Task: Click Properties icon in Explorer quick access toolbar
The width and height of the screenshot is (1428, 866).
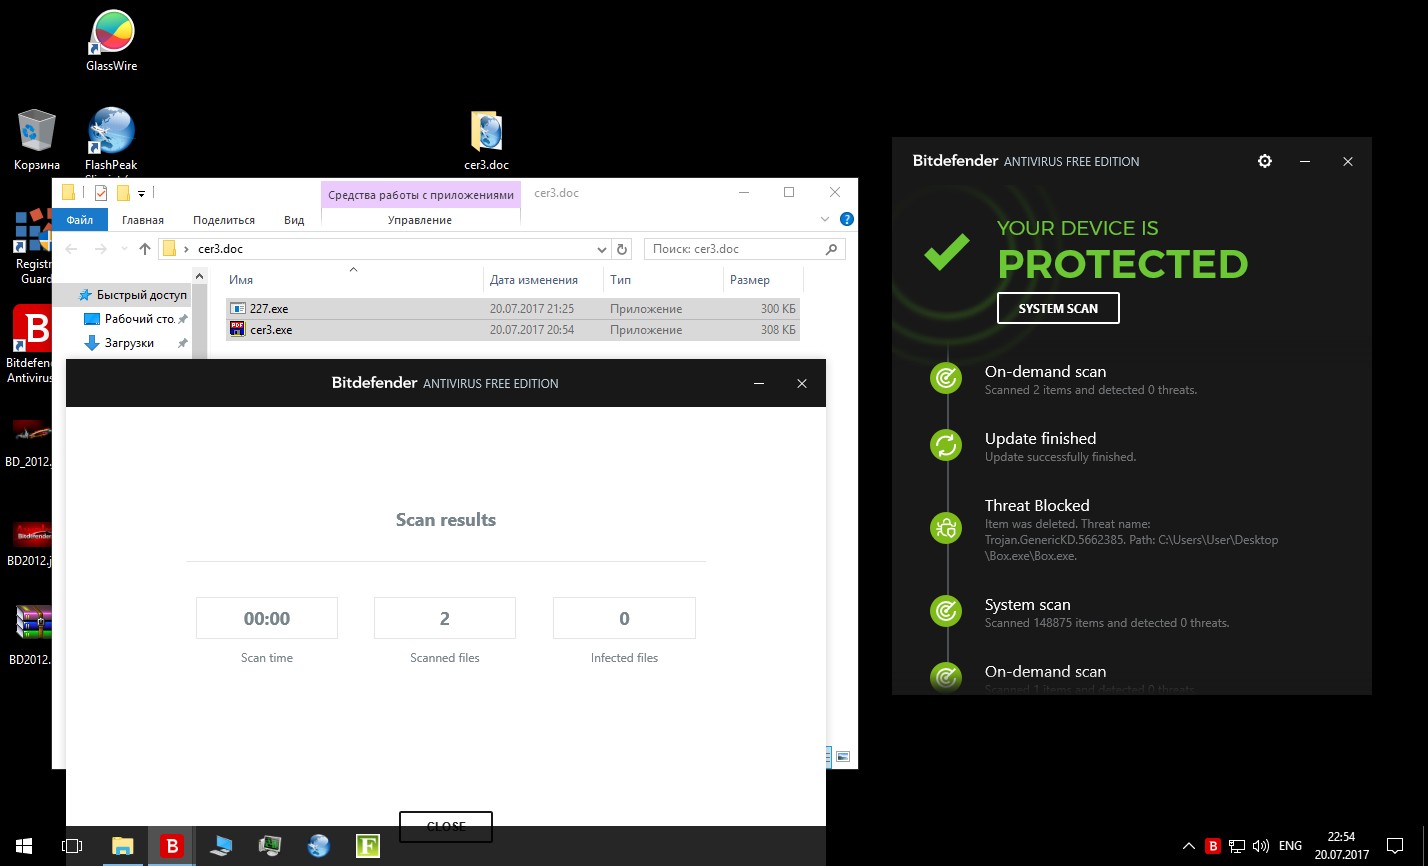Action: (100, 193)
